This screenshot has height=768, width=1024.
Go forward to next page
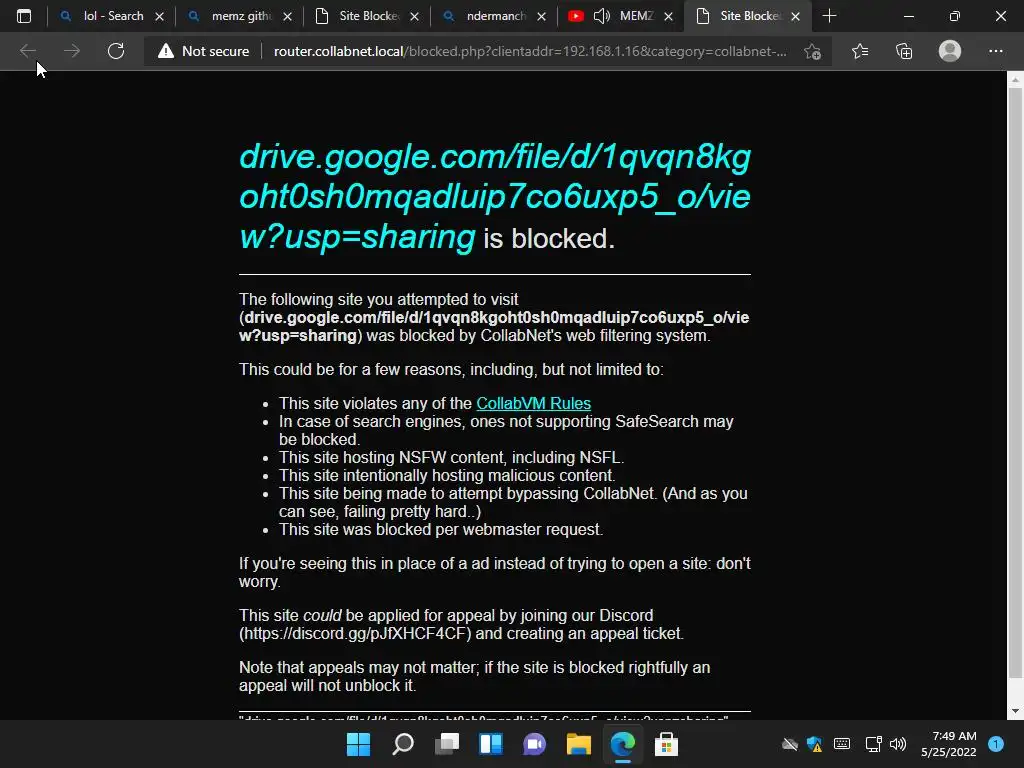72,51
